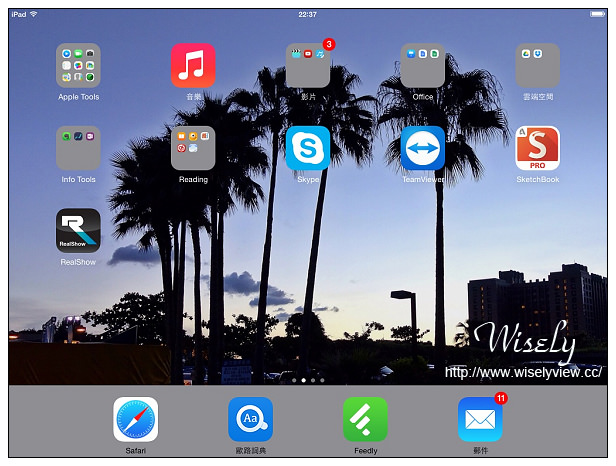Launch the red Music app
The image size is (616, 466).
click(193, 65)
